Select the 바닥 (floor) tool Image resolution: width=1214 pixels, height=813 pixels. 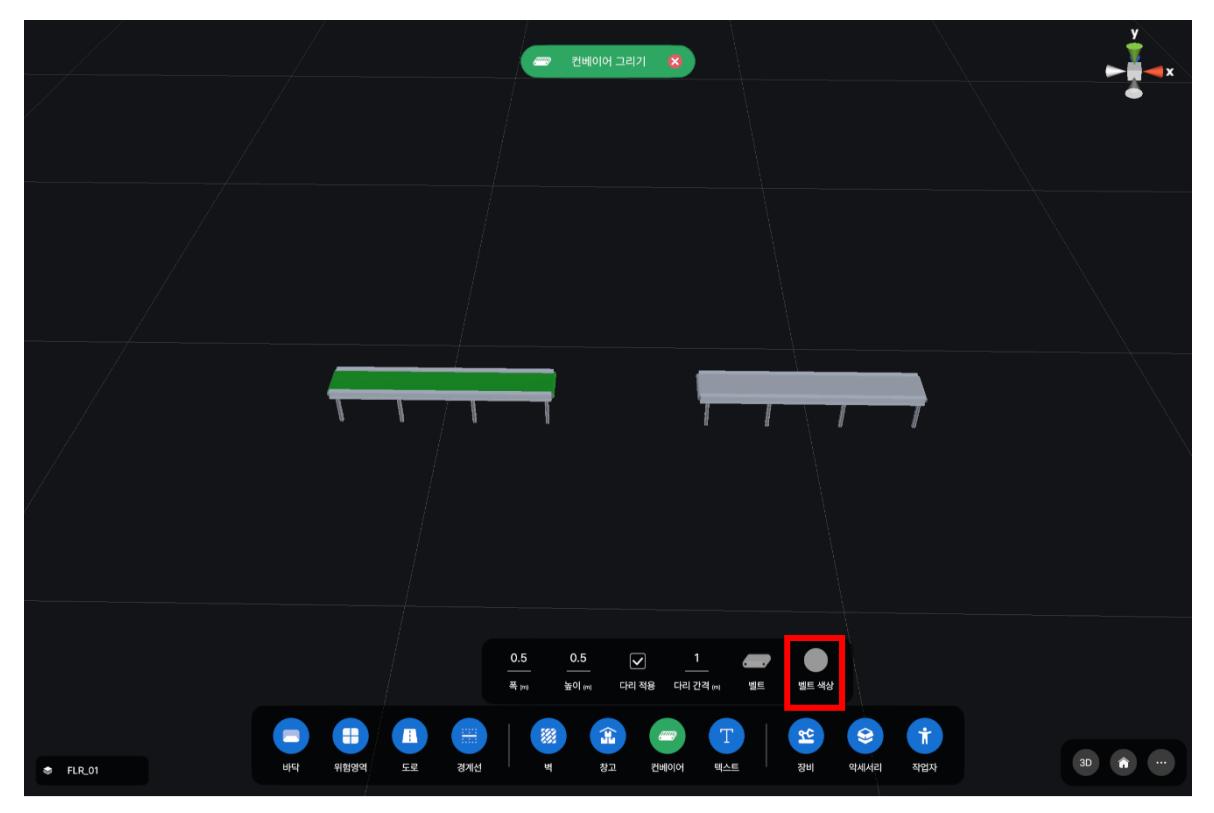pyautogui.click(x=291, y=737)
